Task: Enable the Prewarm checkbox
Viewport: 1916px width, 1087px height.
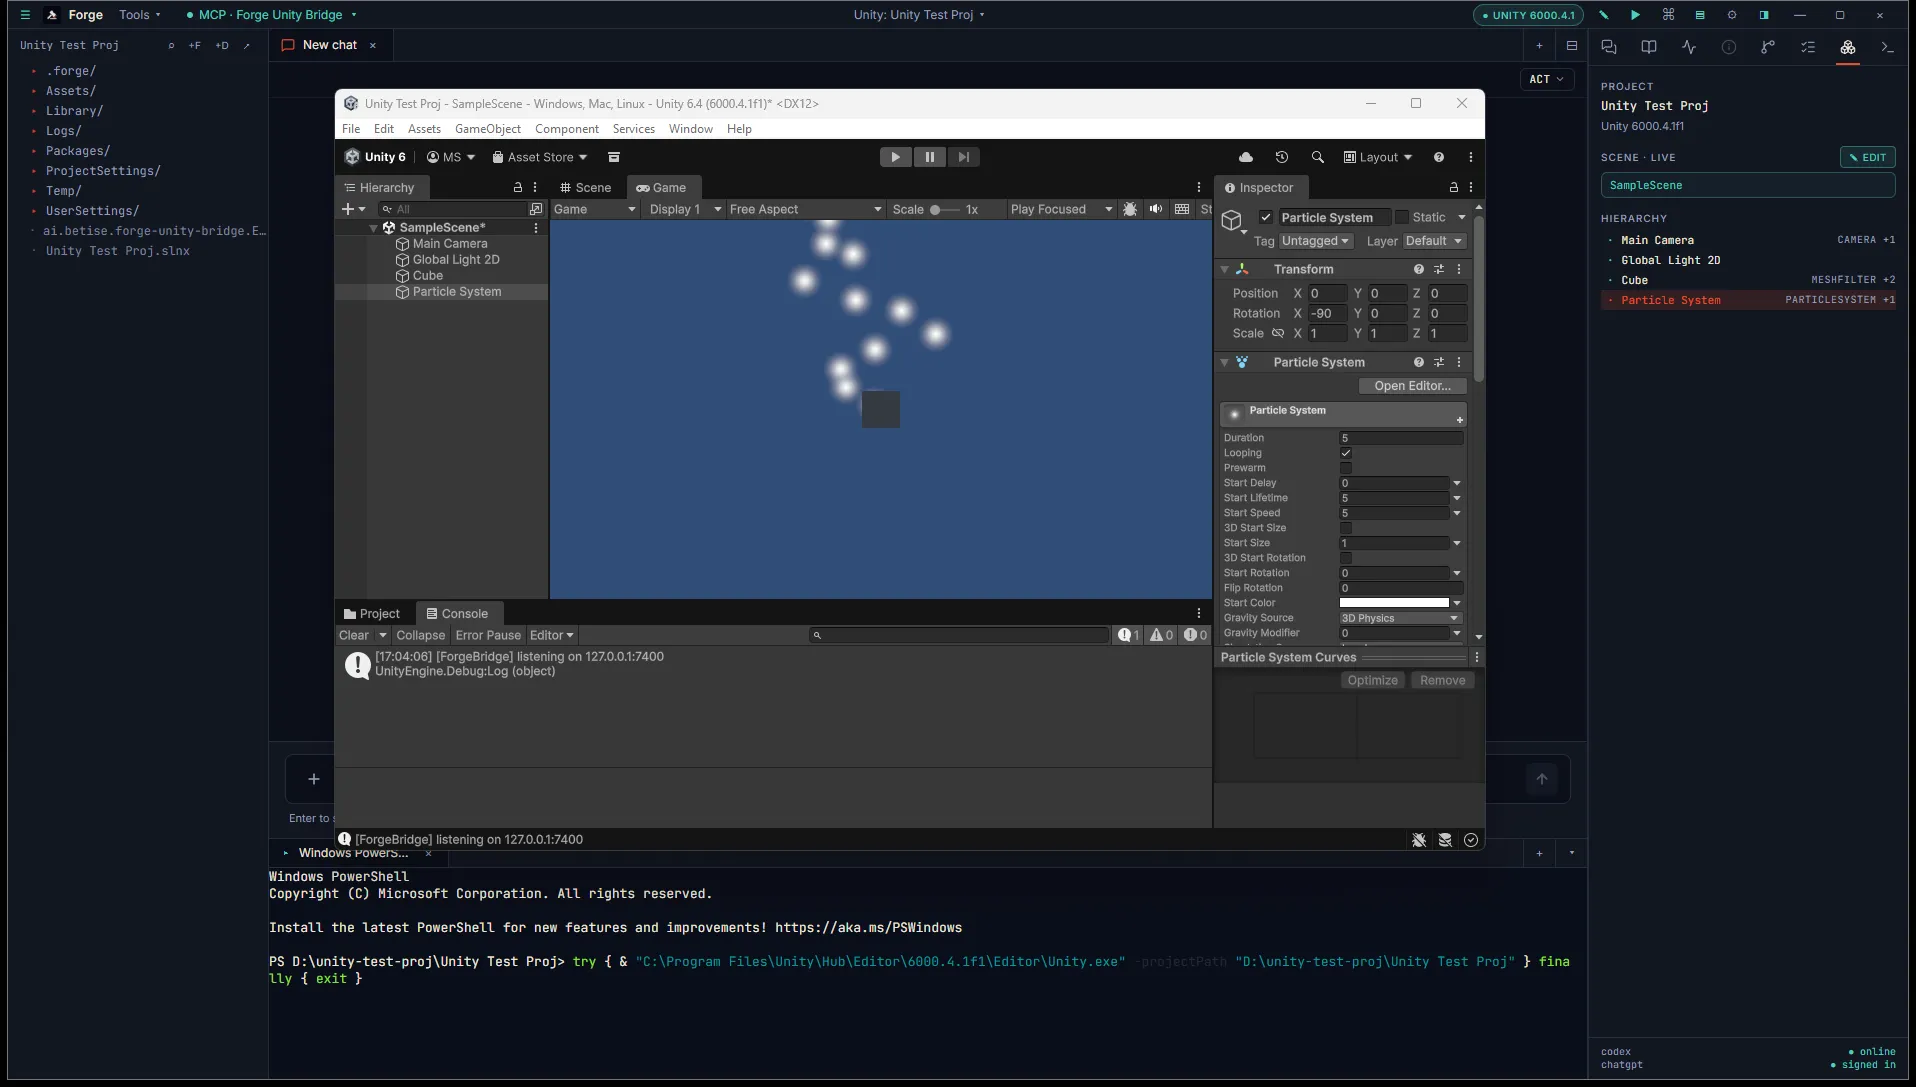Action: 1346,468
